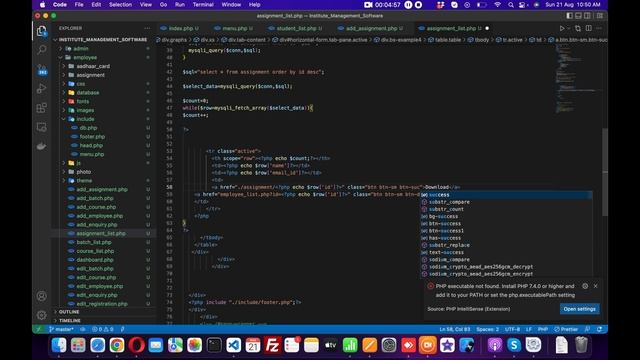Viewport: 640px width, 360px height.
Task: Run the PHP file with play icon
Action: point(562,28)
